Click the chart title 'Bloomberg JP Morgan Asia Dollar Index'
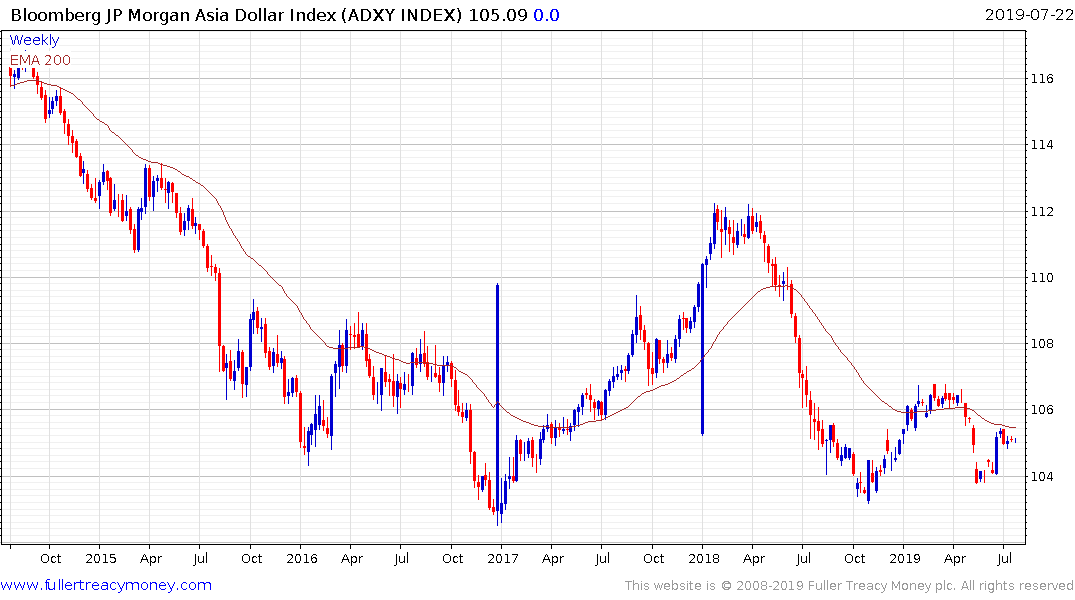This screenshot has height=600, width=1075. point(175,14)
